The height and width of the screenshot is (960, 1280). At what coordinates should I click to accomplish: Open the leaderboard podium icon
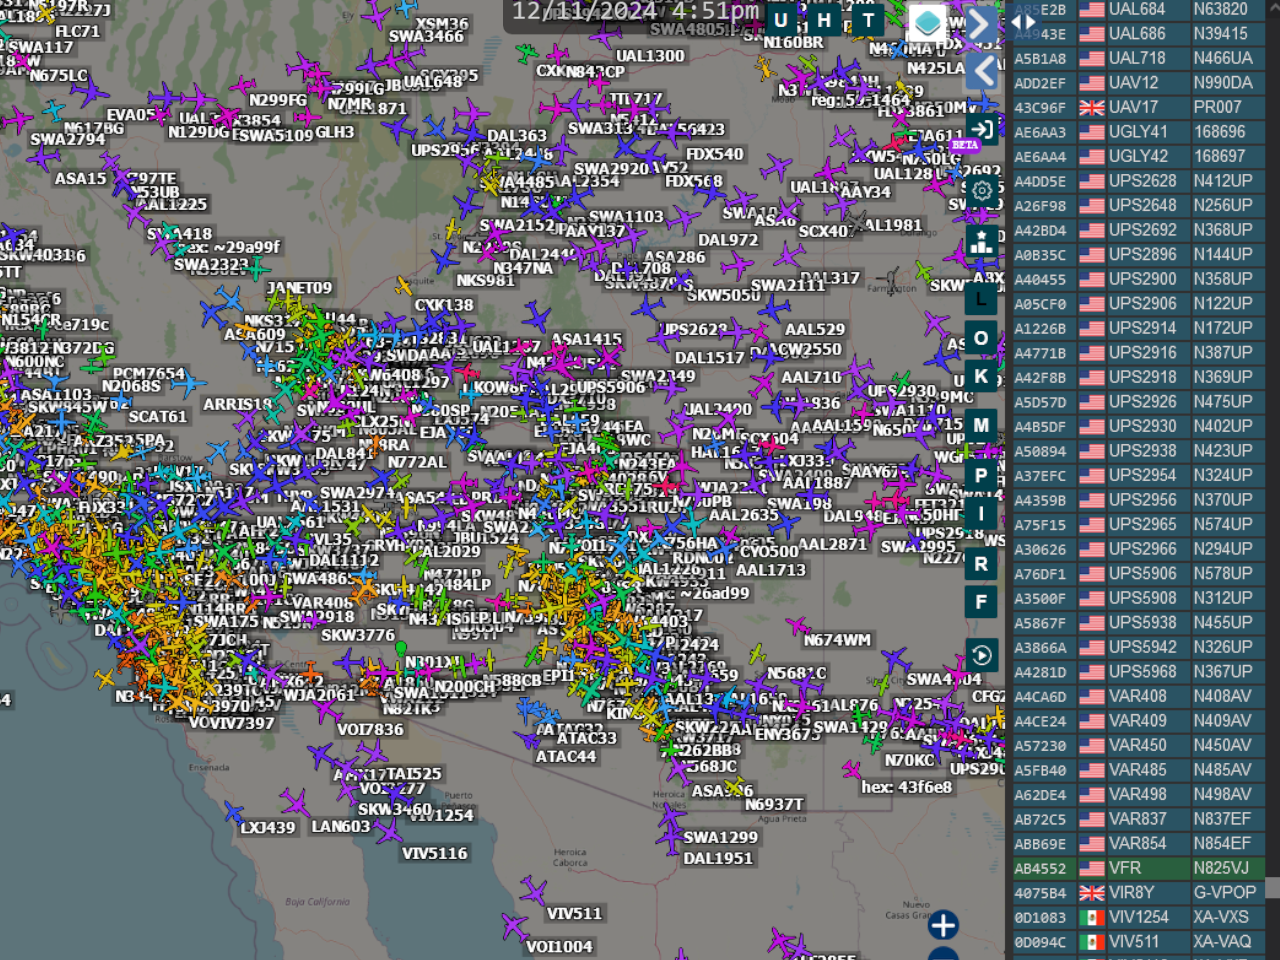pos(981,242)
